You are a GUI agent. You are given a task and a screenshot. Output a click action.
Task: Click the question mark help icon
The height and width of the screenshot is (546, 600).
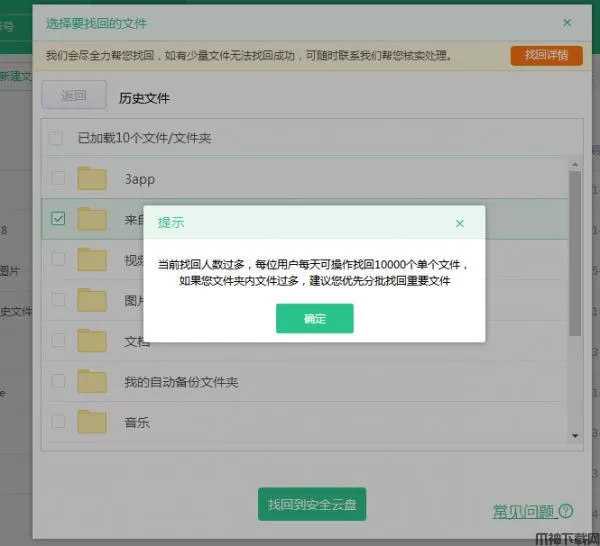(566, 512)
